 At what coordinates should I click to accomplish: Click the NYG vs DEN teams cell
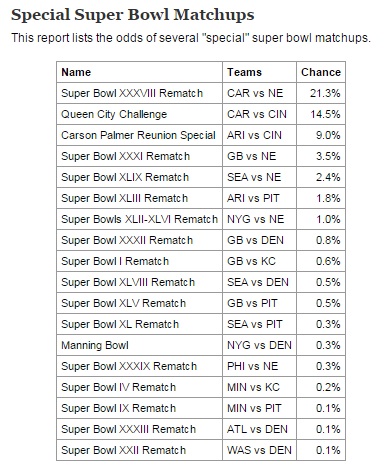259,345
